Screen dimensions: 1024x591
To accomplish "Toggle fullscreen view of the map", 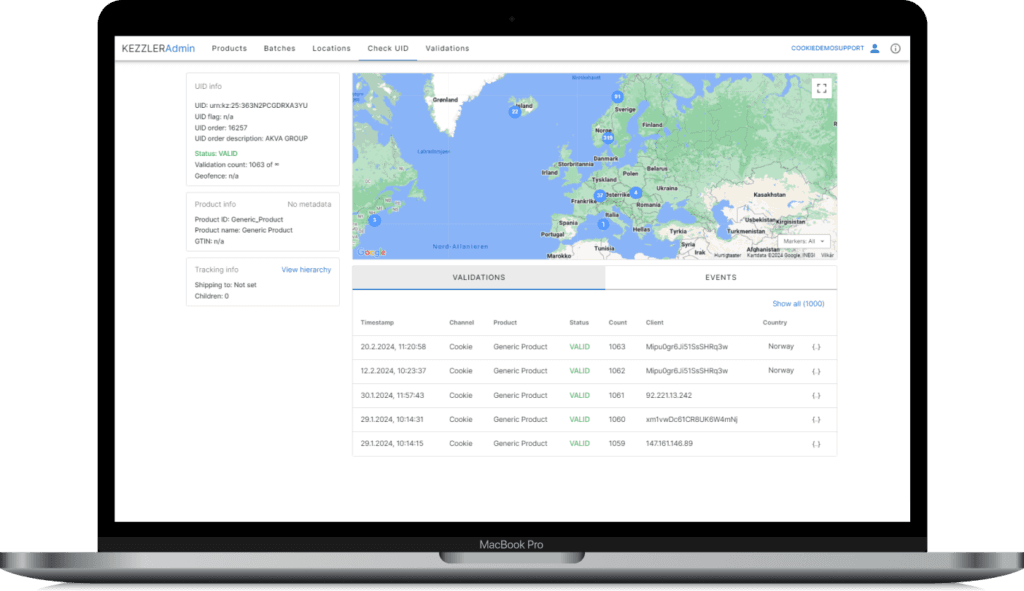I will [x=821, y=88].
